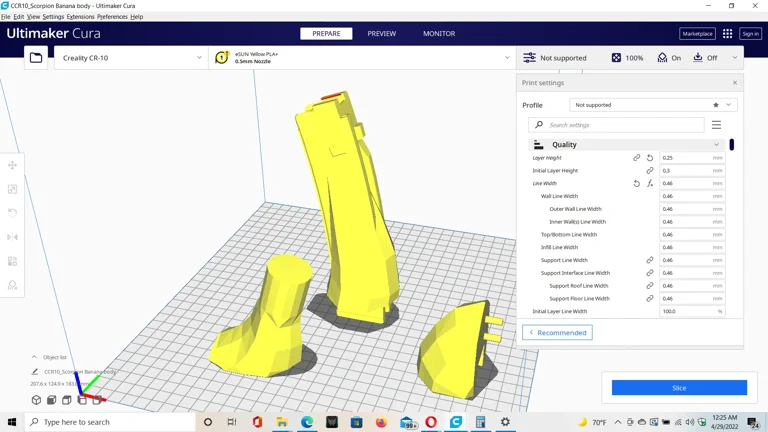Select the Mirror tool
Image resolution: width=768 pixels, height=432 pixels.
point(13,237)
